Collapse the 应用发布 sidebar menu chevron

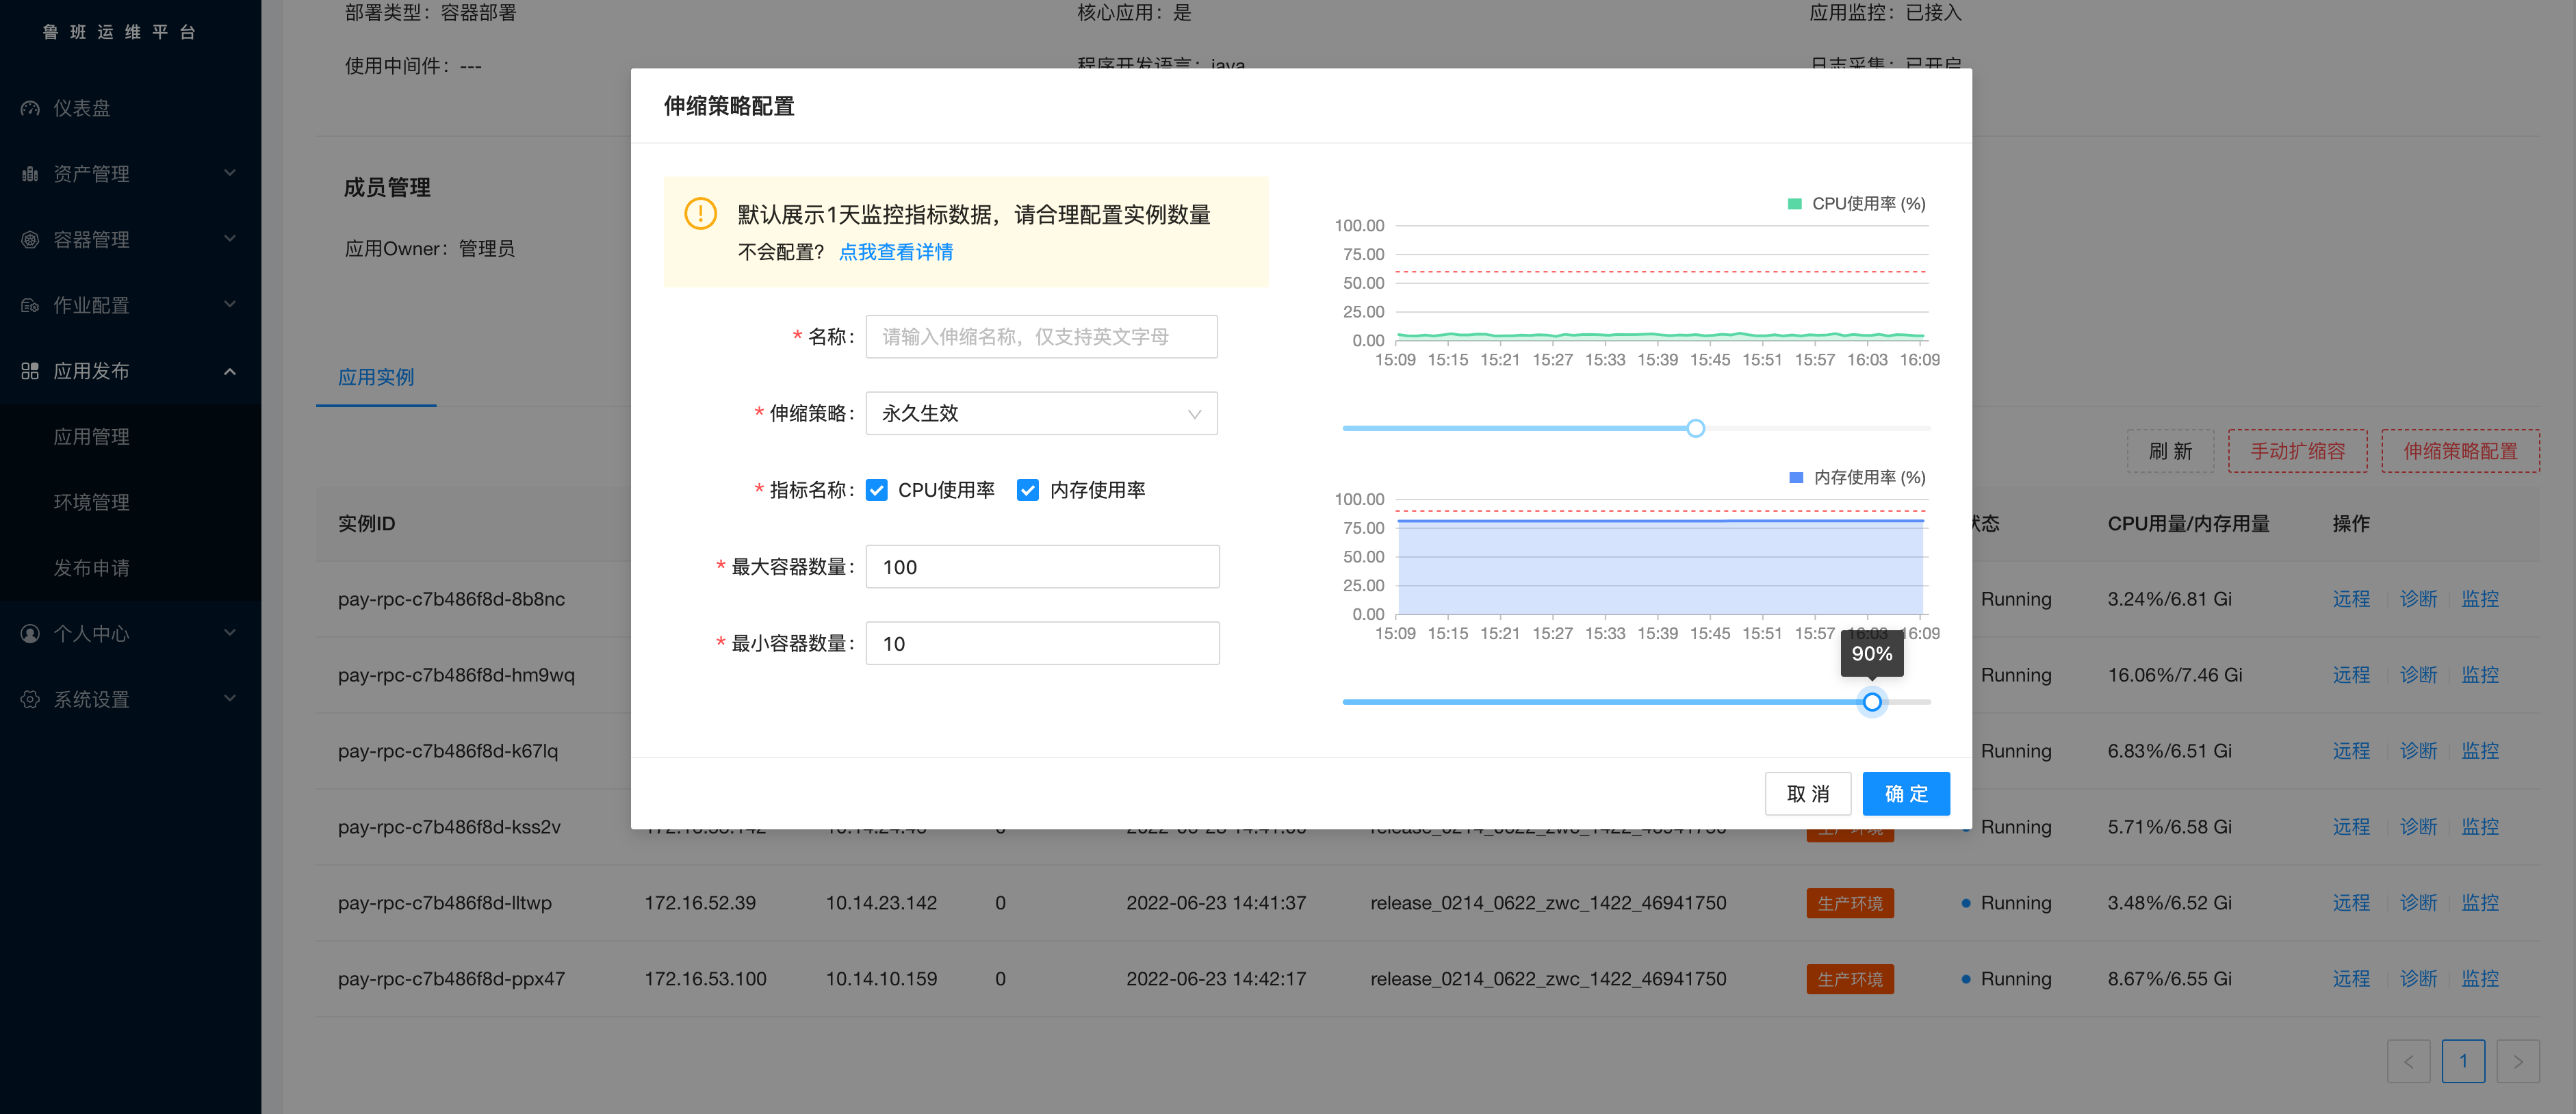(x=230, y=371)
